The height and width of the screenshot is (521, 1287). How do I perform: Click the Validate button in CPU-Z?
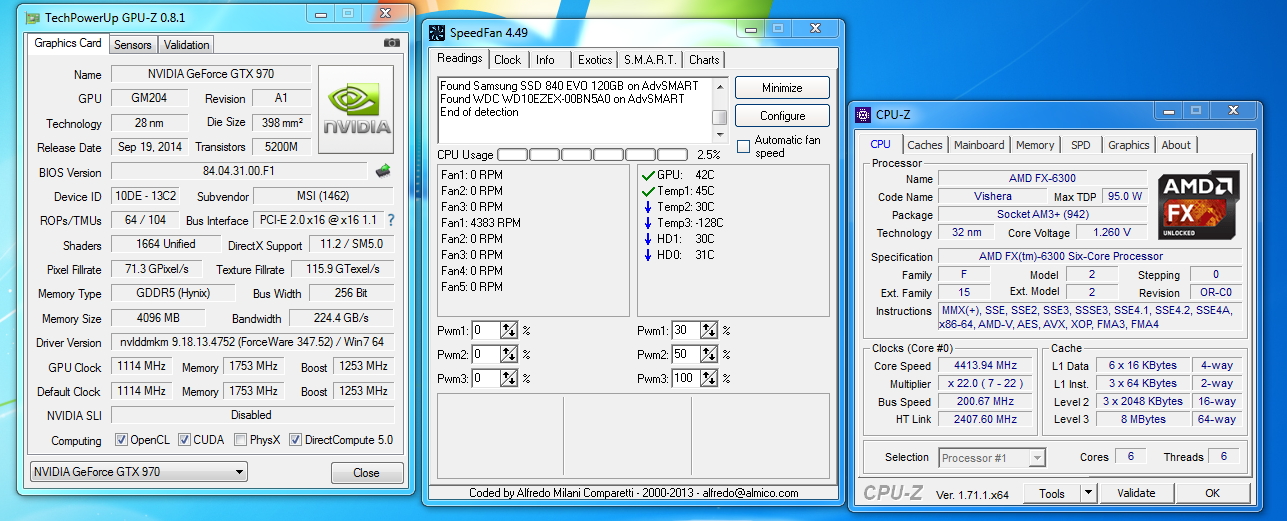click(1136, 493)
